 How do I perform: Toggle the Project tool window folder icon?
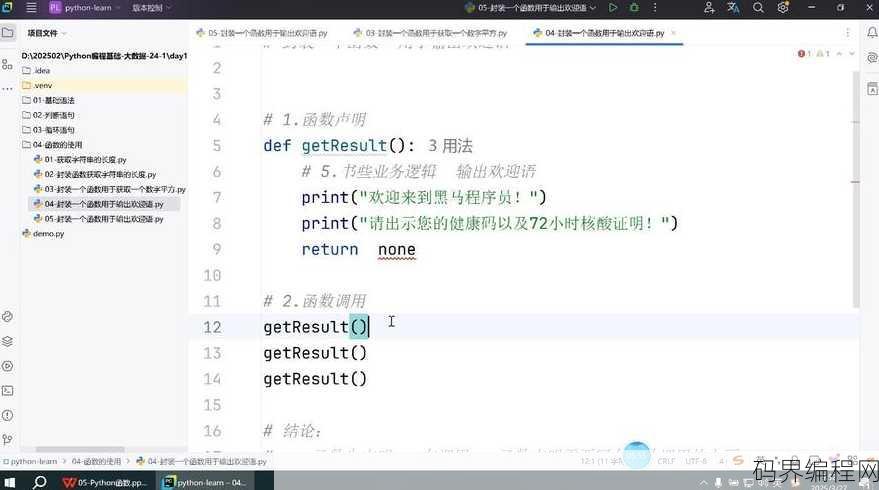point(8,33)
